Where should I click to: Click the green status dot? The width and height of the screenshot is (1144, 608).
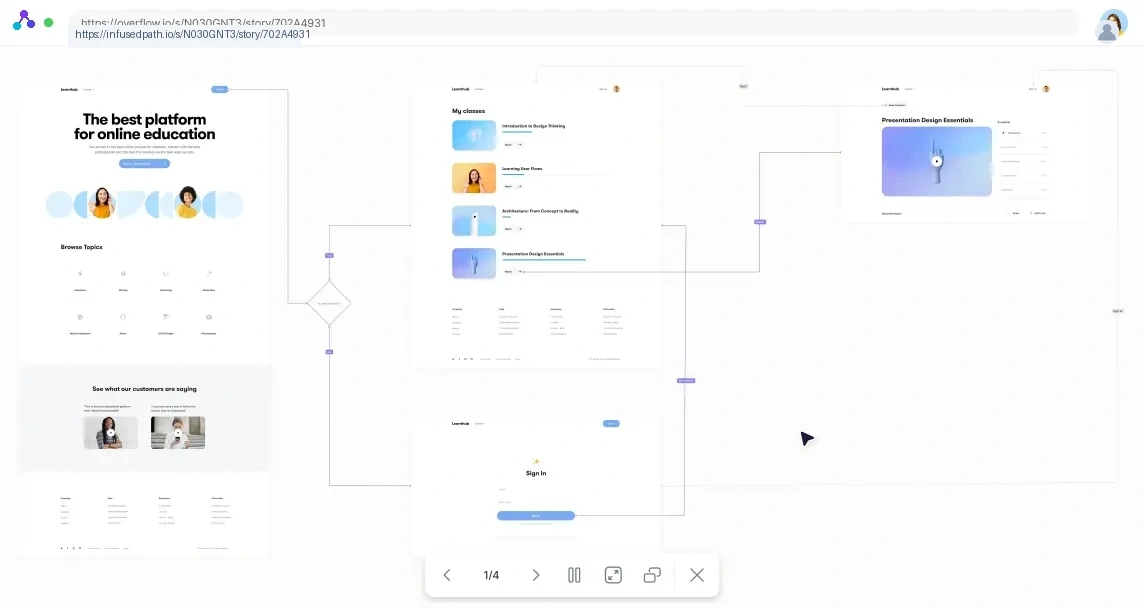[x=48, y=23]
